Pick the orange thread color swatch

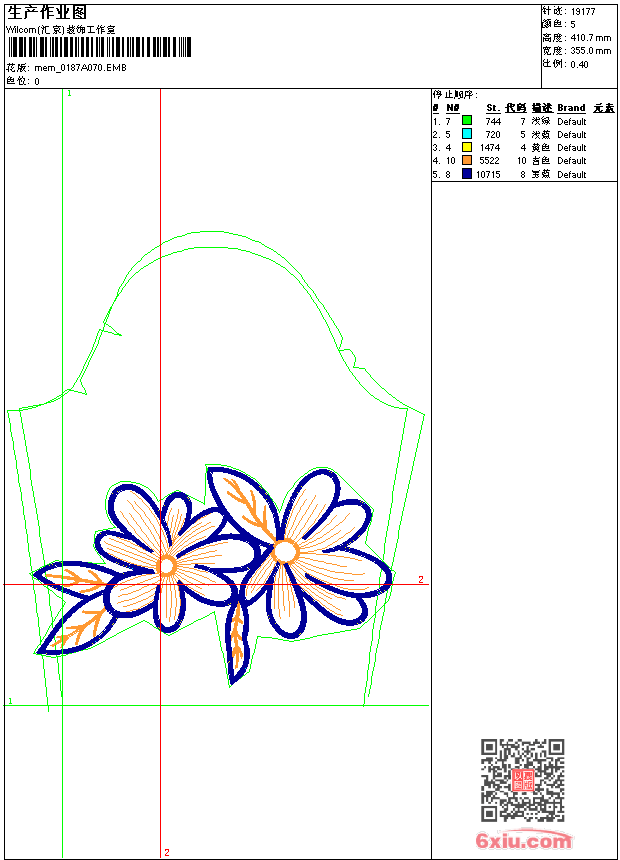(x=467, y=160)
